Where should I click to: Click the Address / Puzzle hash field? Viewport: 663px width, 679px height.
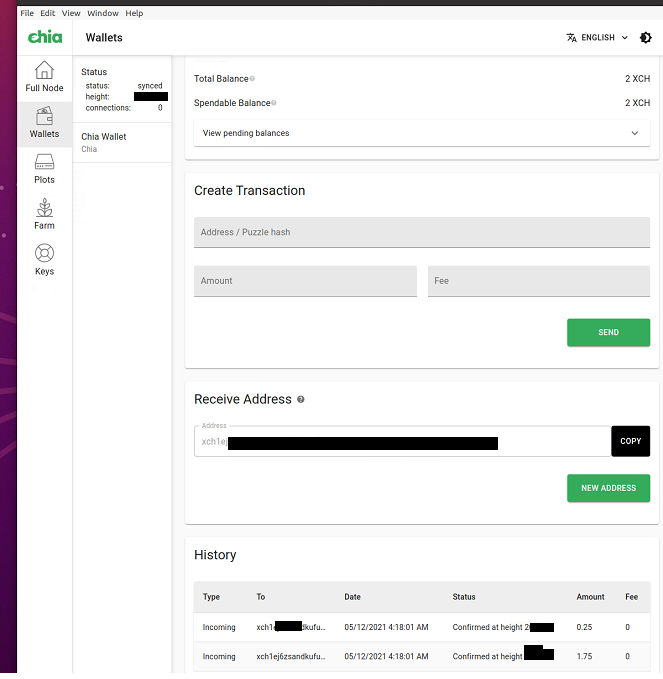[x=422, y=232]
